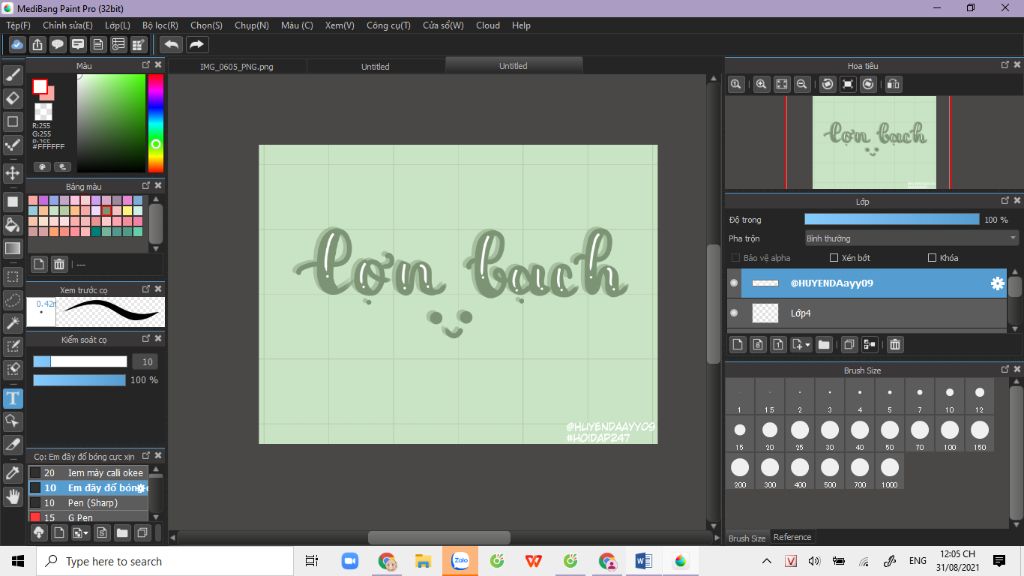Choose the Gradient tool

[12, 248]
